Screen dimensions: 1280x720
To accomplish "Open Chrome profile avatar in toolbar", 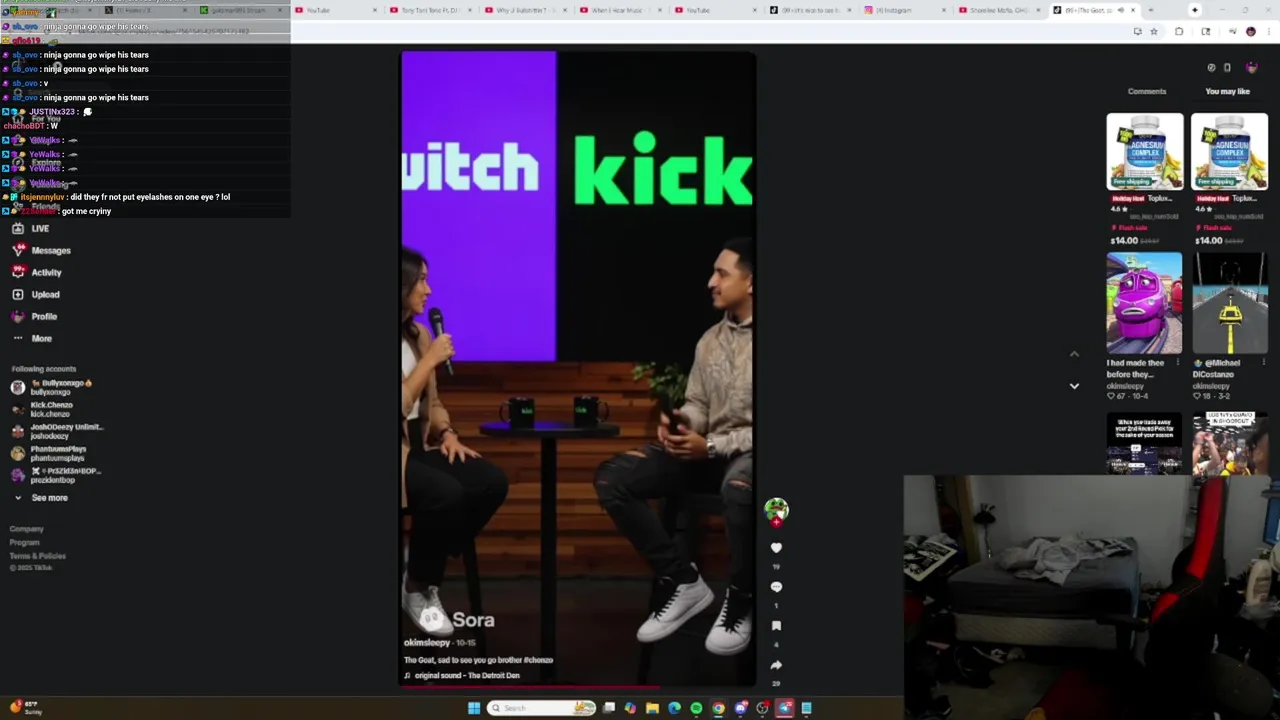I will point(1251,31).
